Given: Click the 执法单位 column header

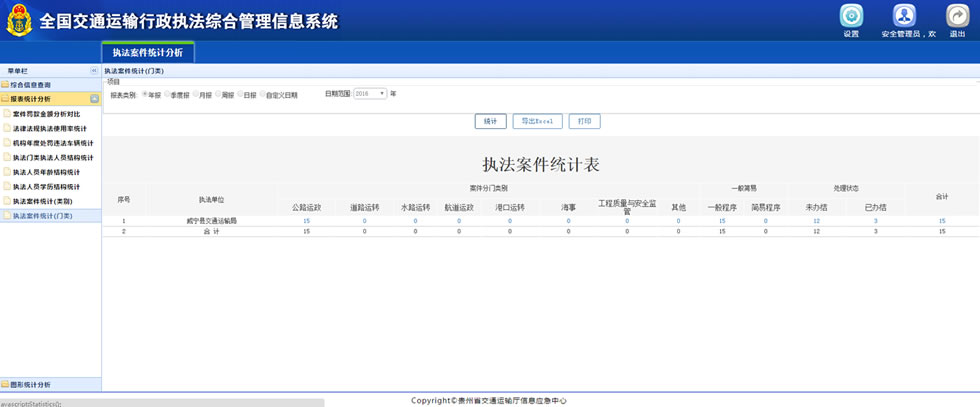Looking at the screenshot, I should [211, 199].
